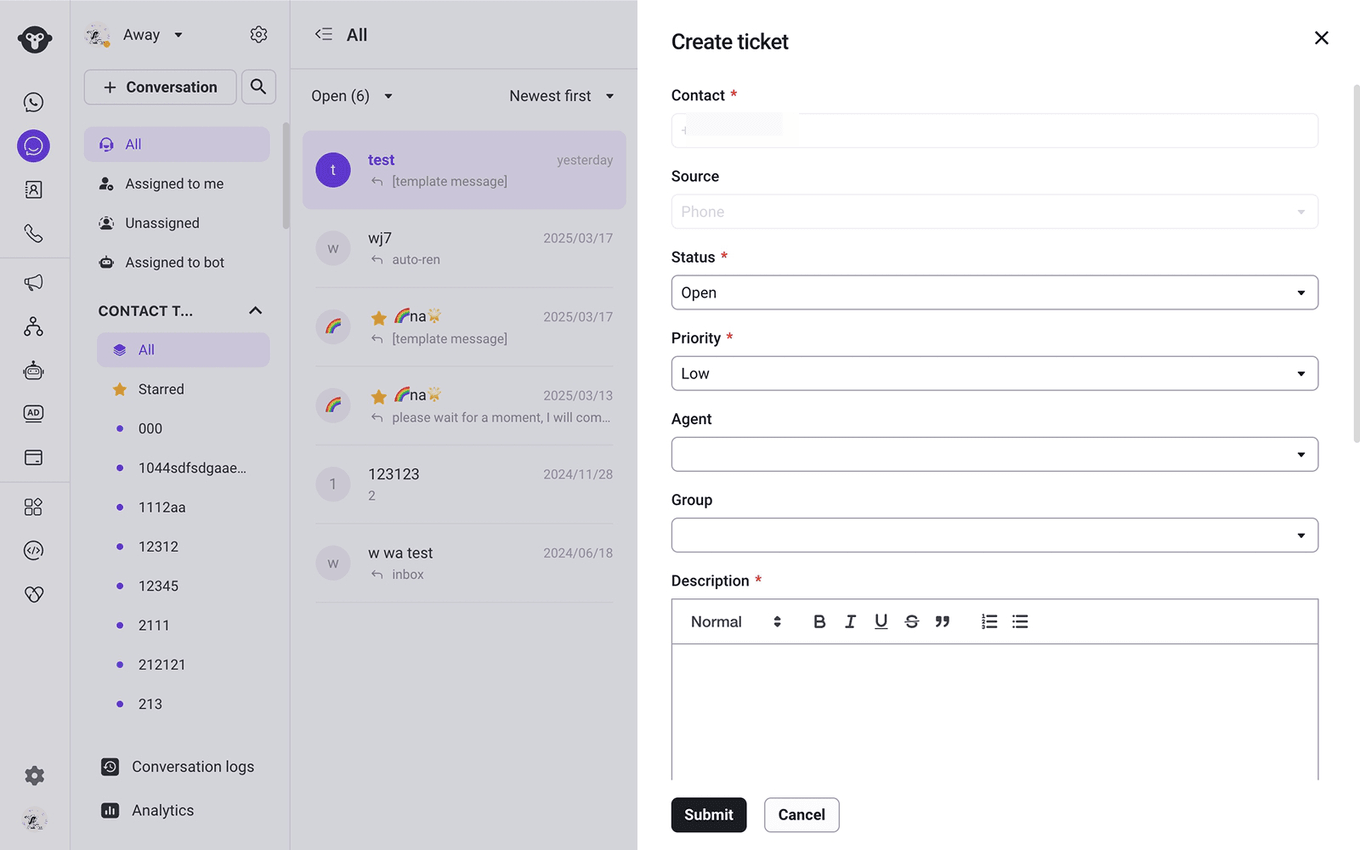Viewport: 1360px width, 850px height.
Task: Open the broadcast megaphone icon
Action: [34, 283]
